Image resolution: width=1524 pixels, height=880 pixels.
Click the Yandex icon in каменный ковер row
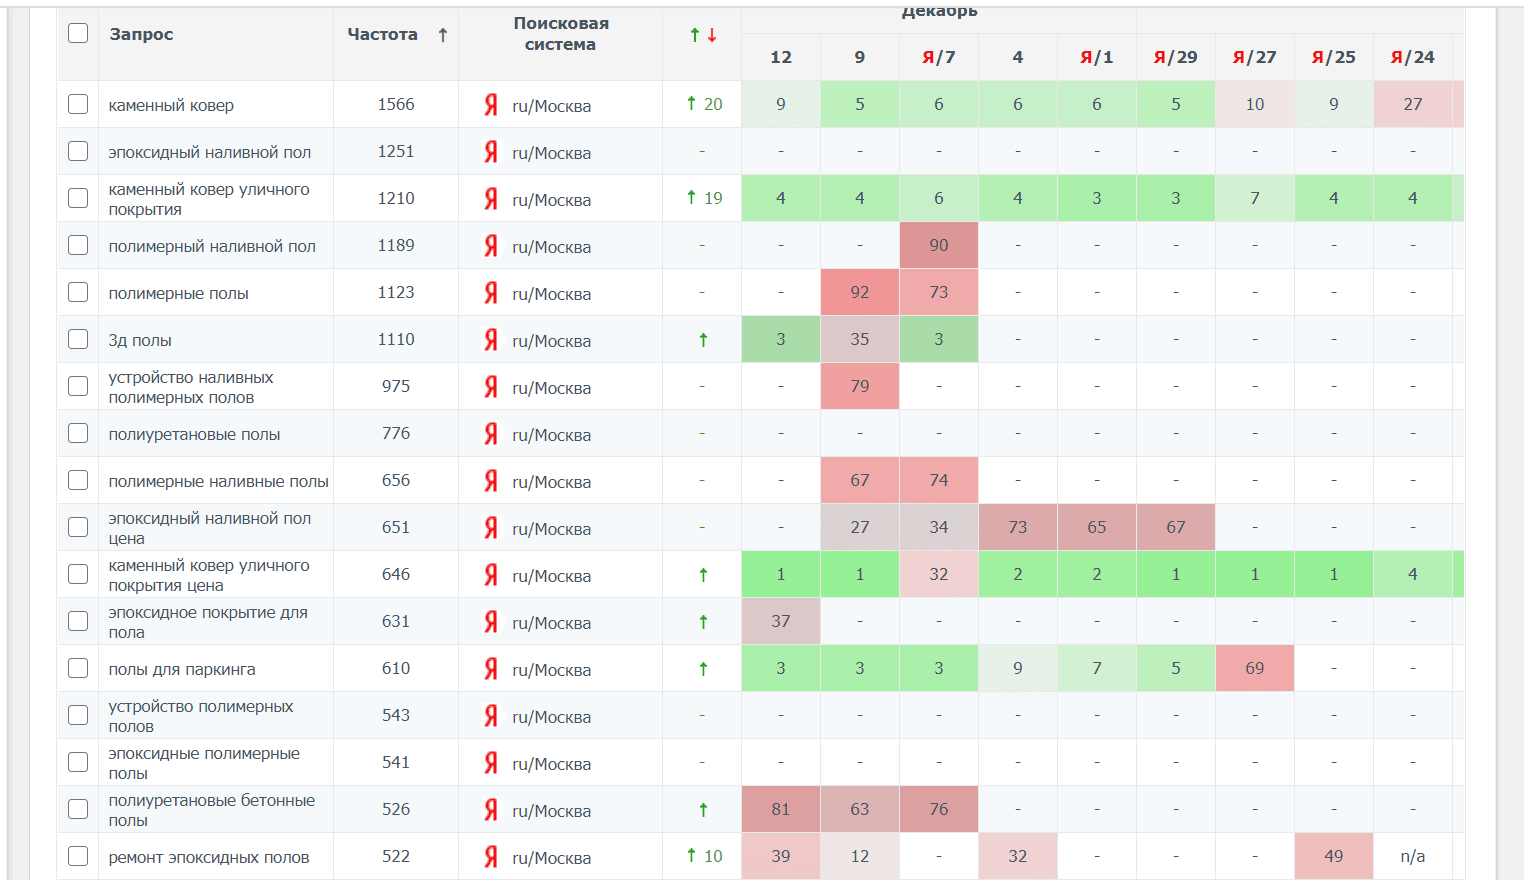491,105
